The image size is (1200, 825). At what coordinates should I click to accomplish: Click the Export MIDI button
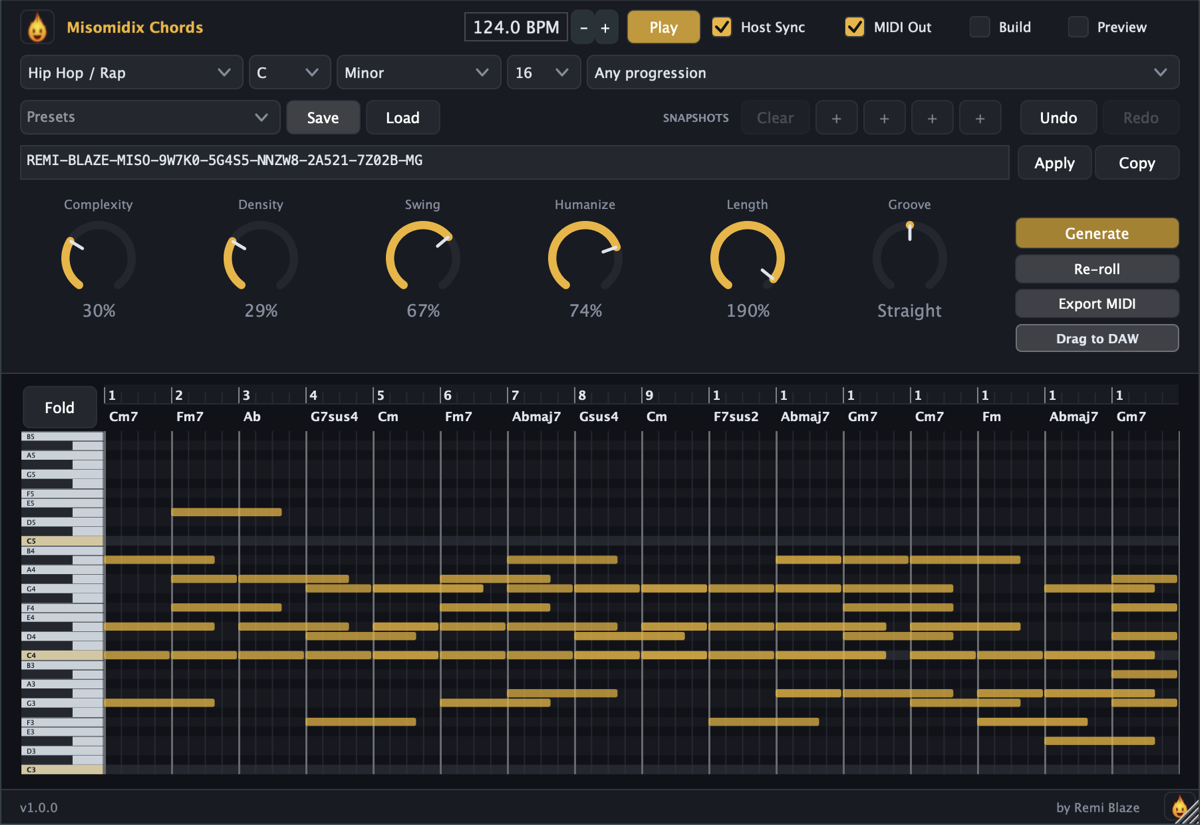coord(1097,303)
